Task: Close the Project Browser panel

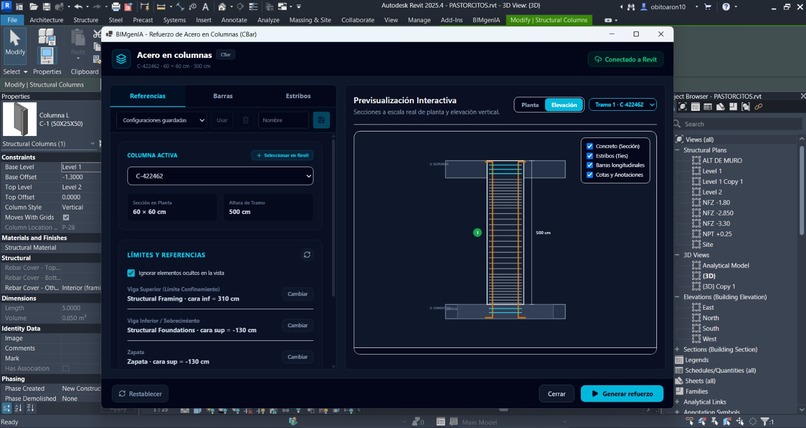Action: pyautogui.click(x=802, y=96)
